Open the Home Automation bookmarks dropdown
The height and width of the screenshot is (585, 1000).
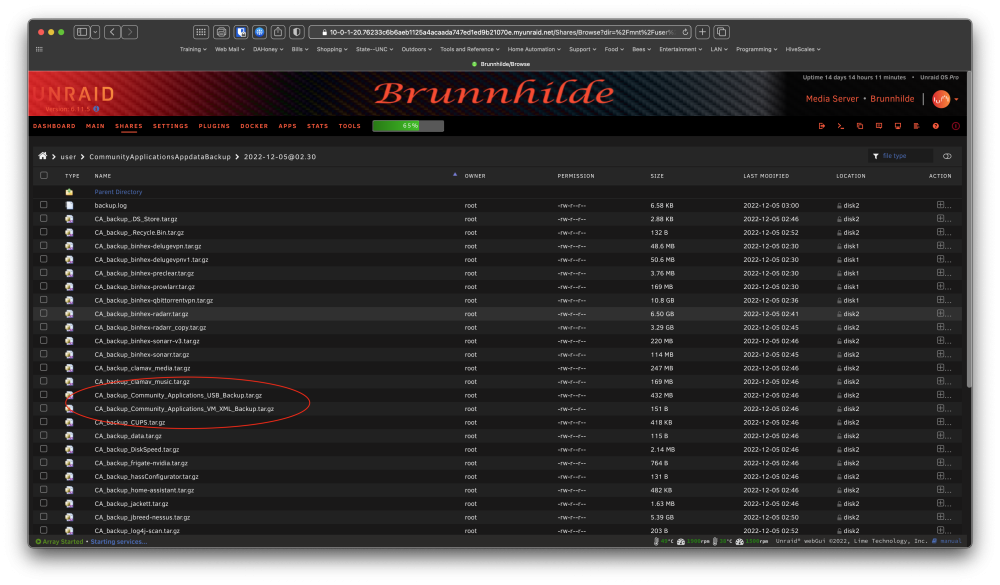coord(534,49)
